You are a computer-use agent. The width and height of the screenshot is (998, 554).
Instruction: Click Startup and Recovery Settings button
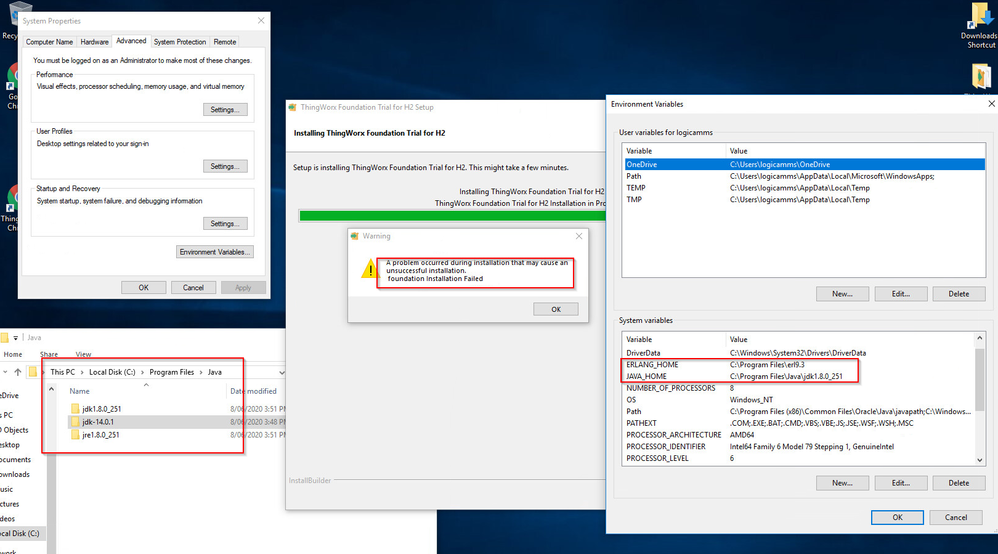tap(225, 224)
